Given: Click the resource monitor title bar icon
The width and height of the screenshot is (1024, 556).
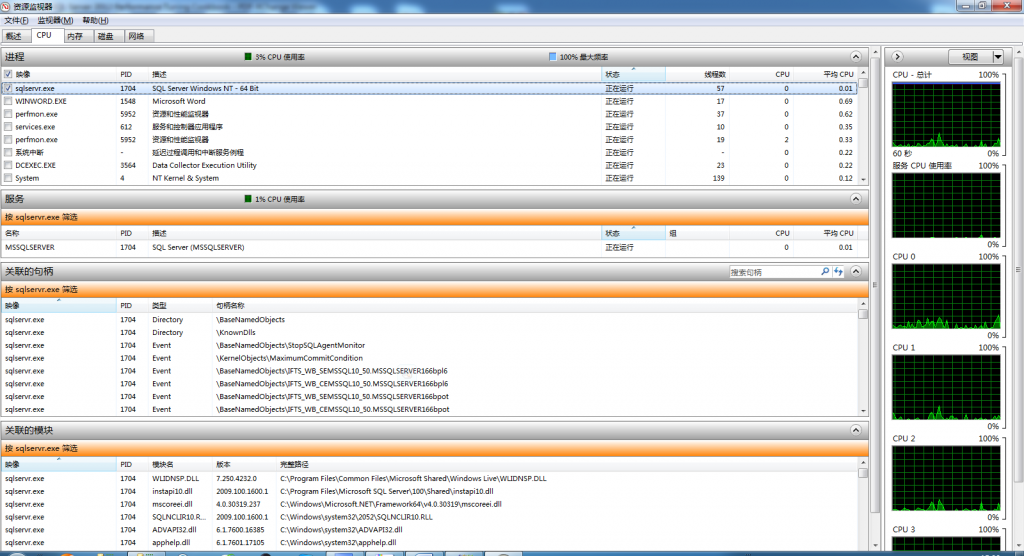Looking at the screenshot, I should [6, 6].
